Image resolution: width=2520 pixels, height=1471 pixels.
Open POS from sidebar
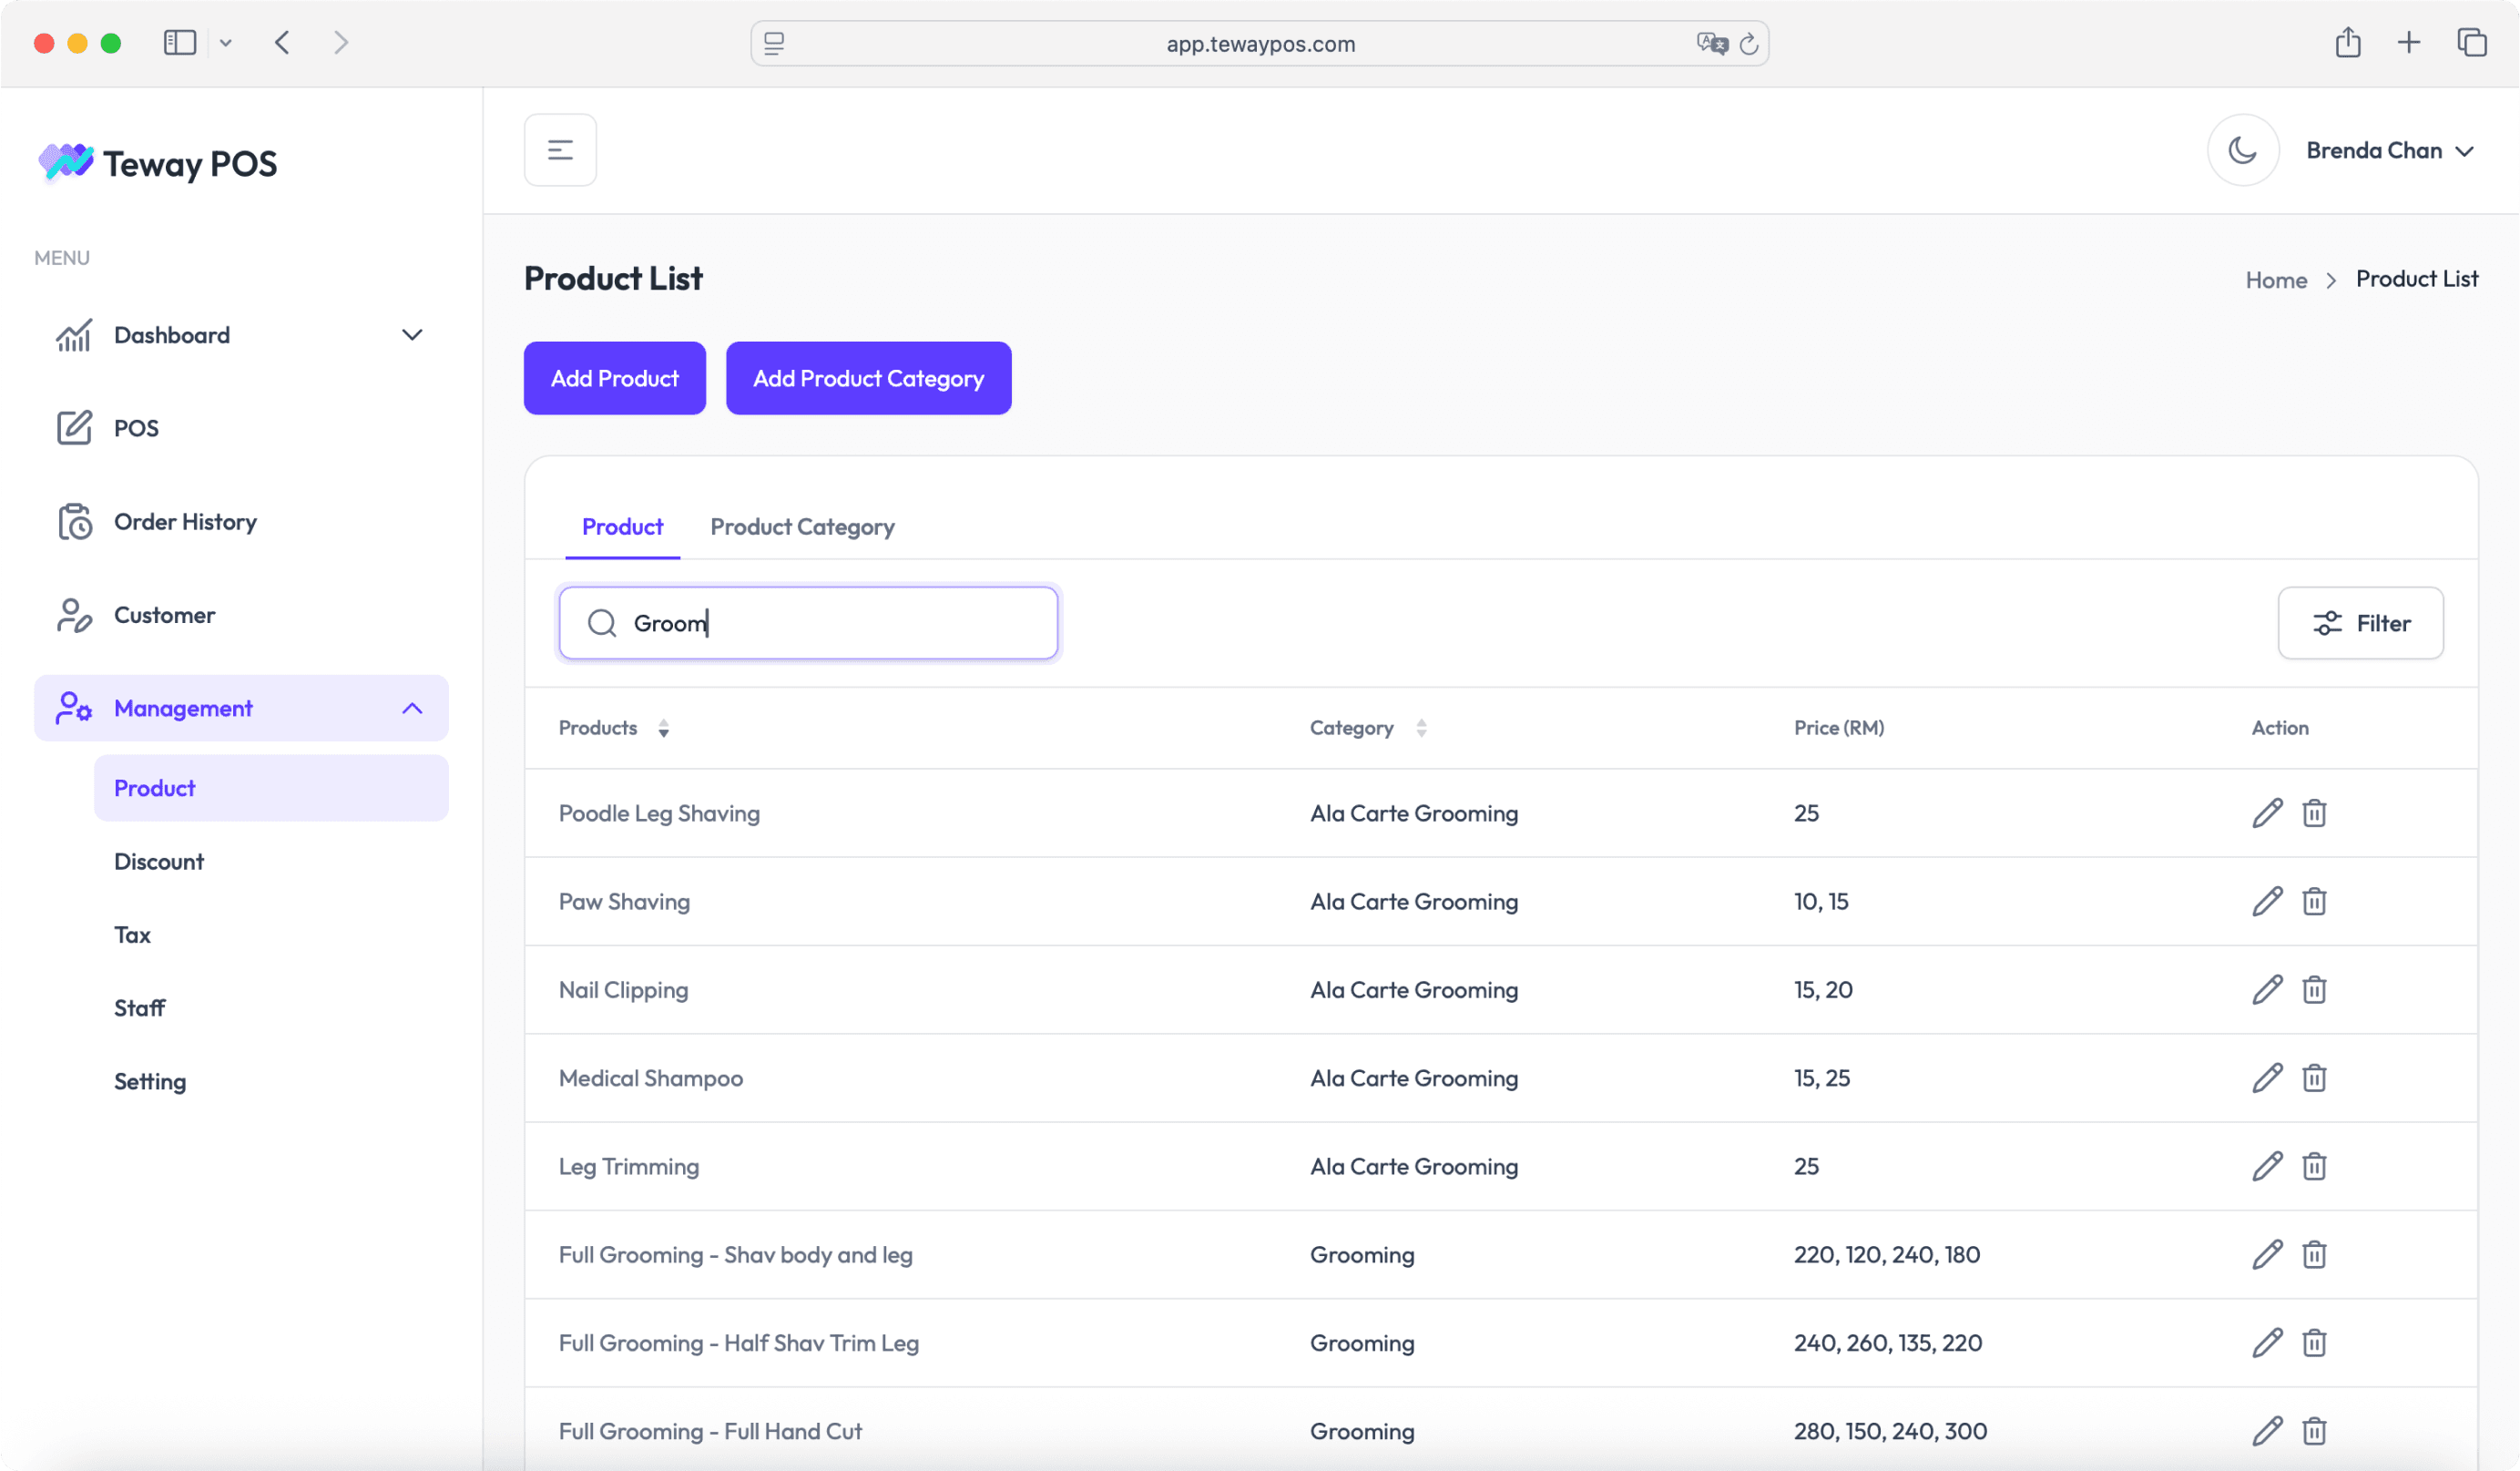[x=136, y=428]
